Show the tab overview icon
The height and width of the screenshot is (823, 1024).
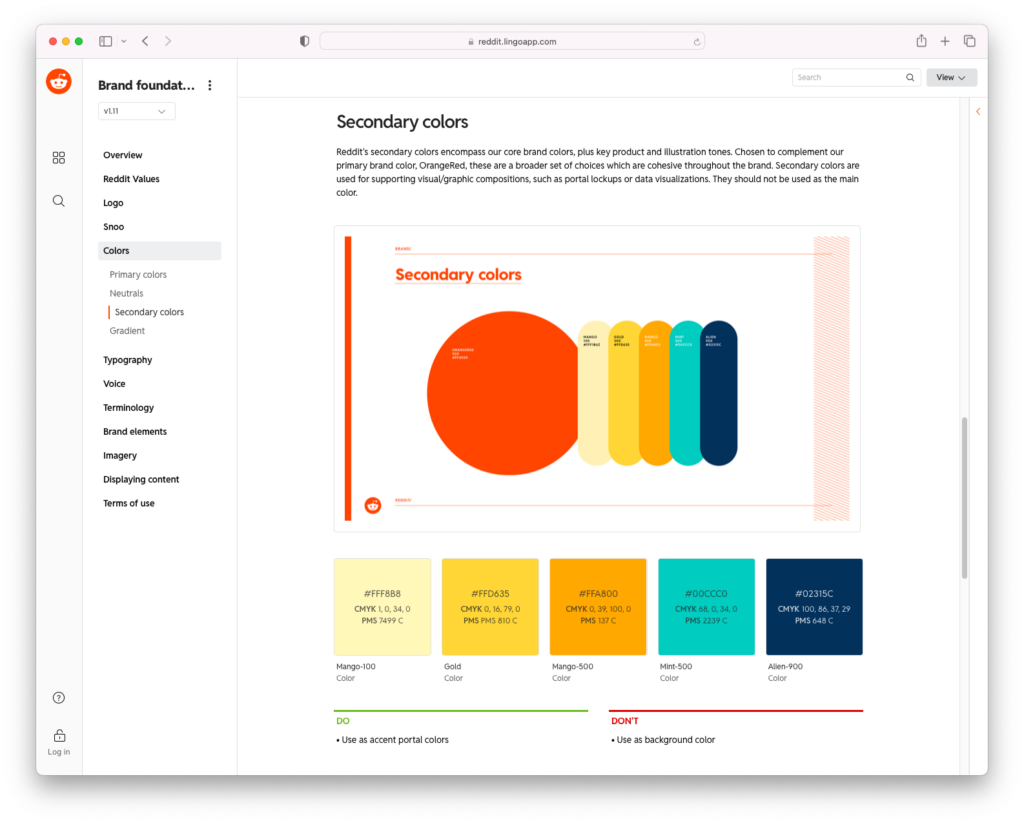(x=970, y=41)
